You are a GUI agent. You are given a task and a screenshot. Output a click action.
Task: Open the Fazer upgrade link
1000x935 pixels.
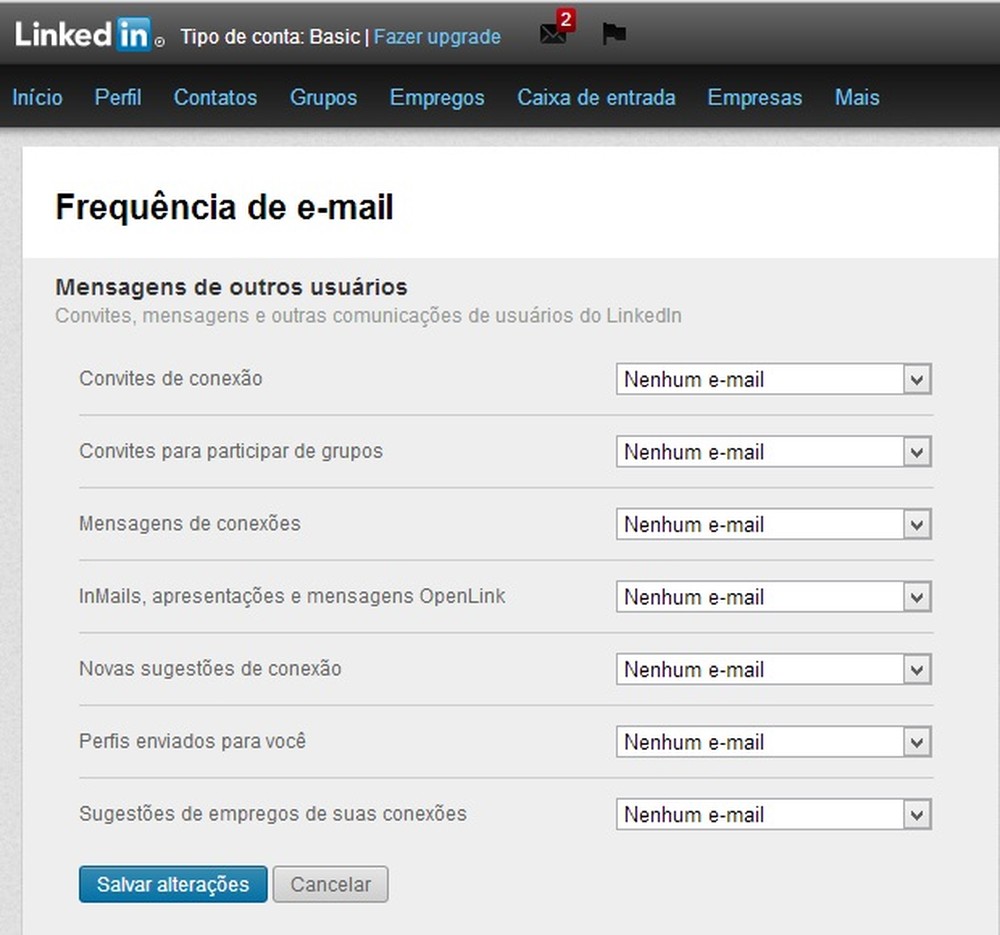tap(437, 37)
